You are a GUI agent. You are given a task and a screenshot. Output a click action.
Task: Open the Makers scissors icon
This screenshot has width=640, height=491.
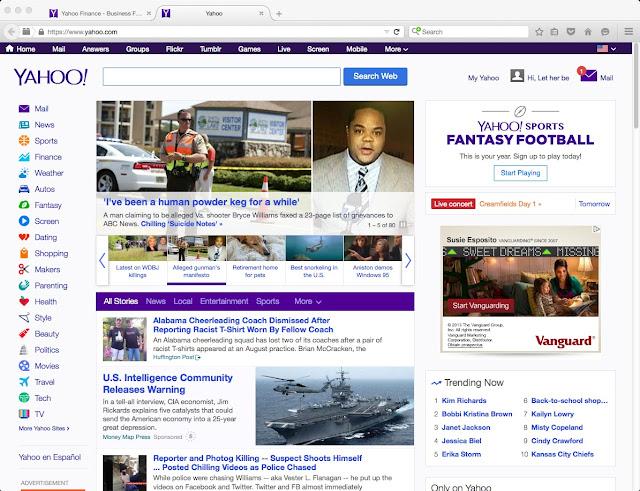click(x=24, y=269)
